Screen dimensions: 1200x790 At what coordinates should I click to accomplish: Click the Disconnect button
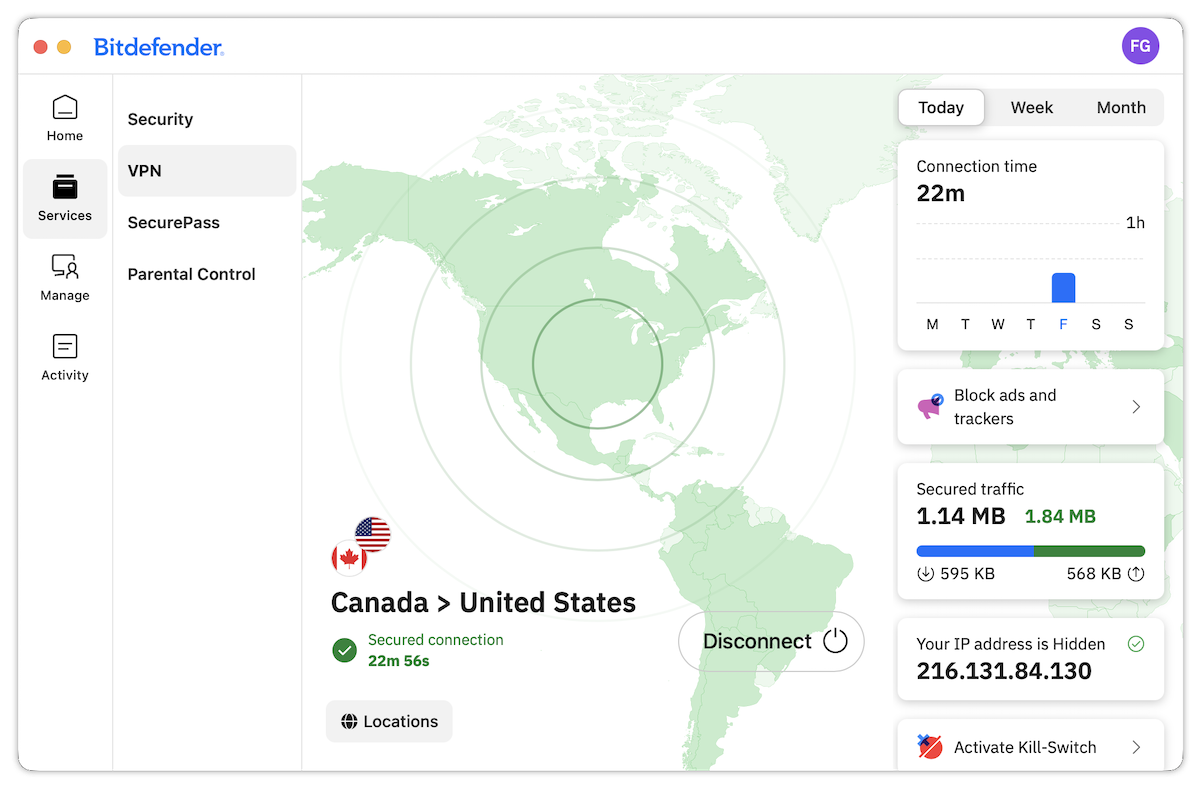(771, 641)
